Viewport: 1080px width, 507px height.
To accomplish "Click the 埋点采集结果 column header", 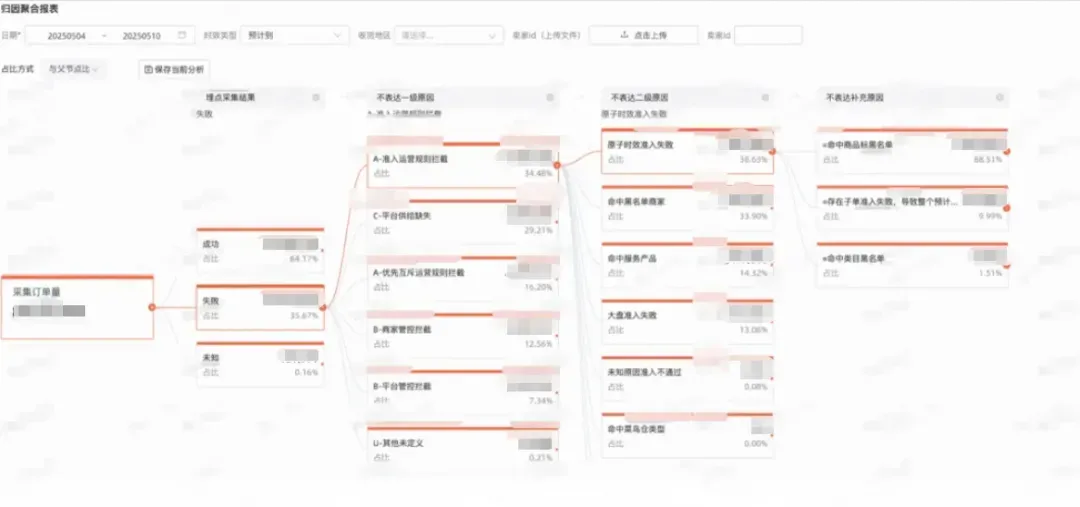I will [260, 98].
